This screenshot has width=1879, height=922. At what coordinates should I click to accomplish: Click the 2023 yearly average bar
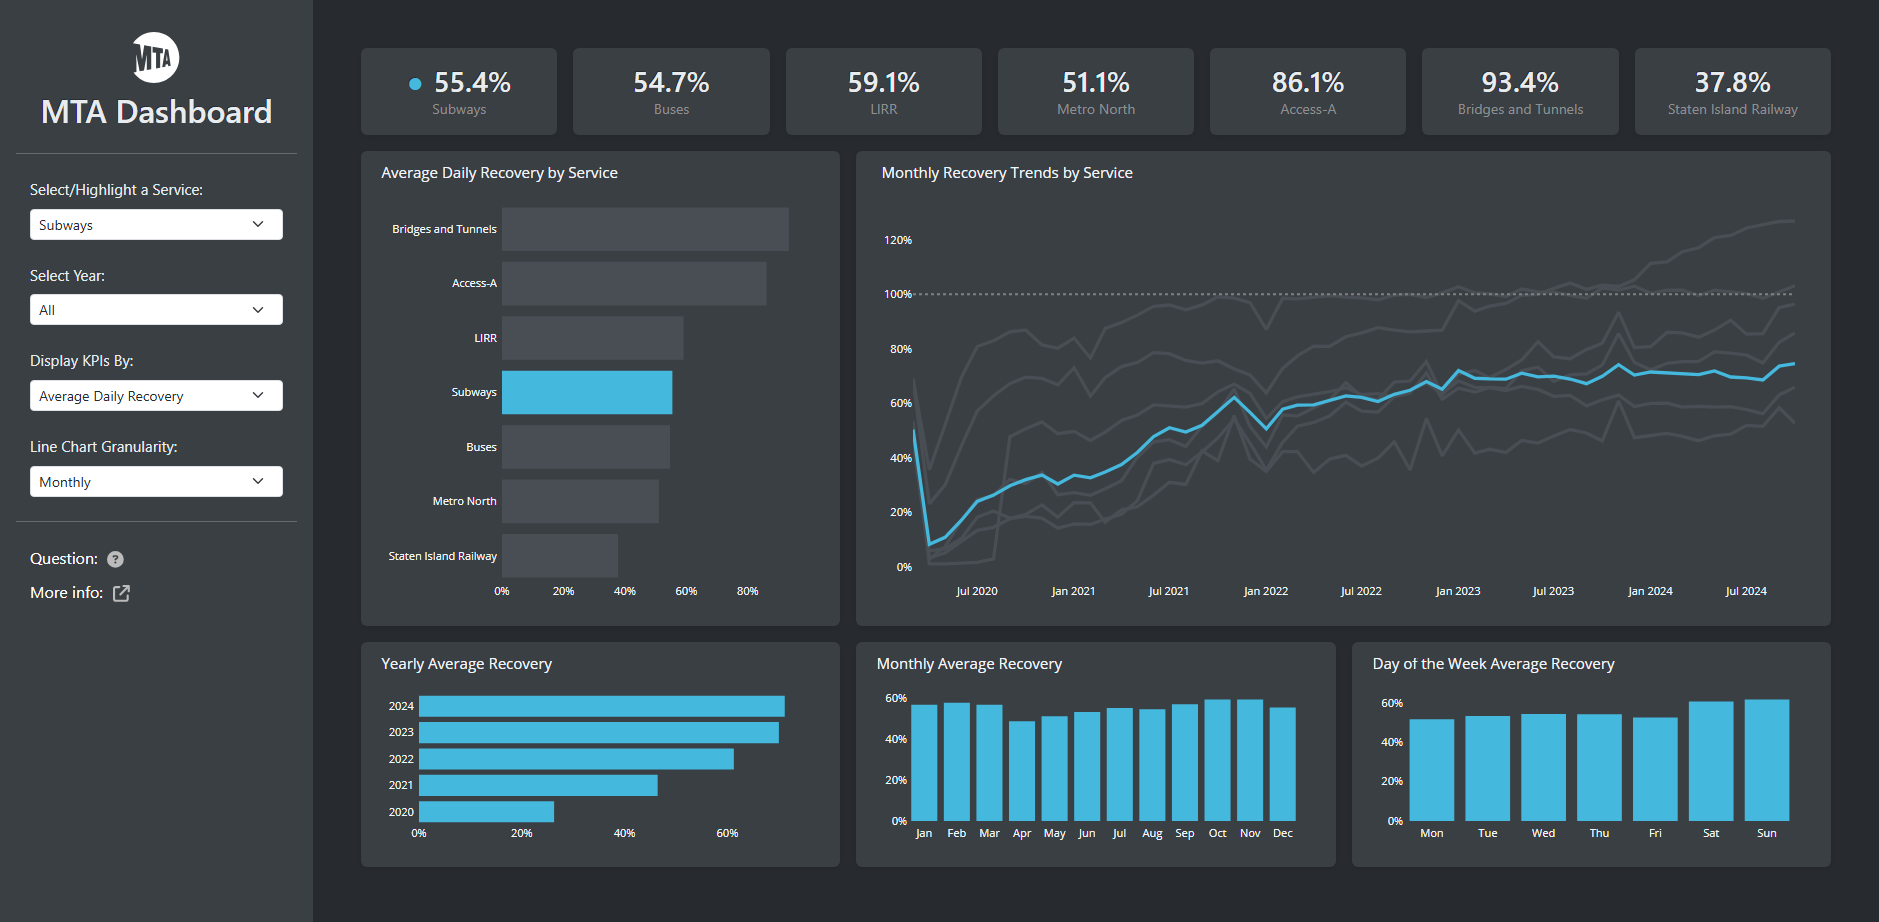point(599,733)
